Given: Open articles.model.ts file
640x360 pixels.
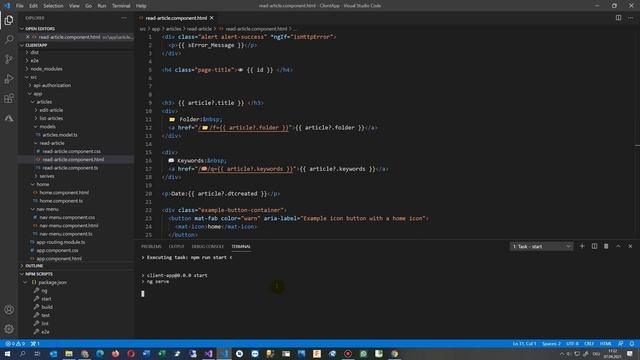Looking at the screenshot, I should 60,135.
